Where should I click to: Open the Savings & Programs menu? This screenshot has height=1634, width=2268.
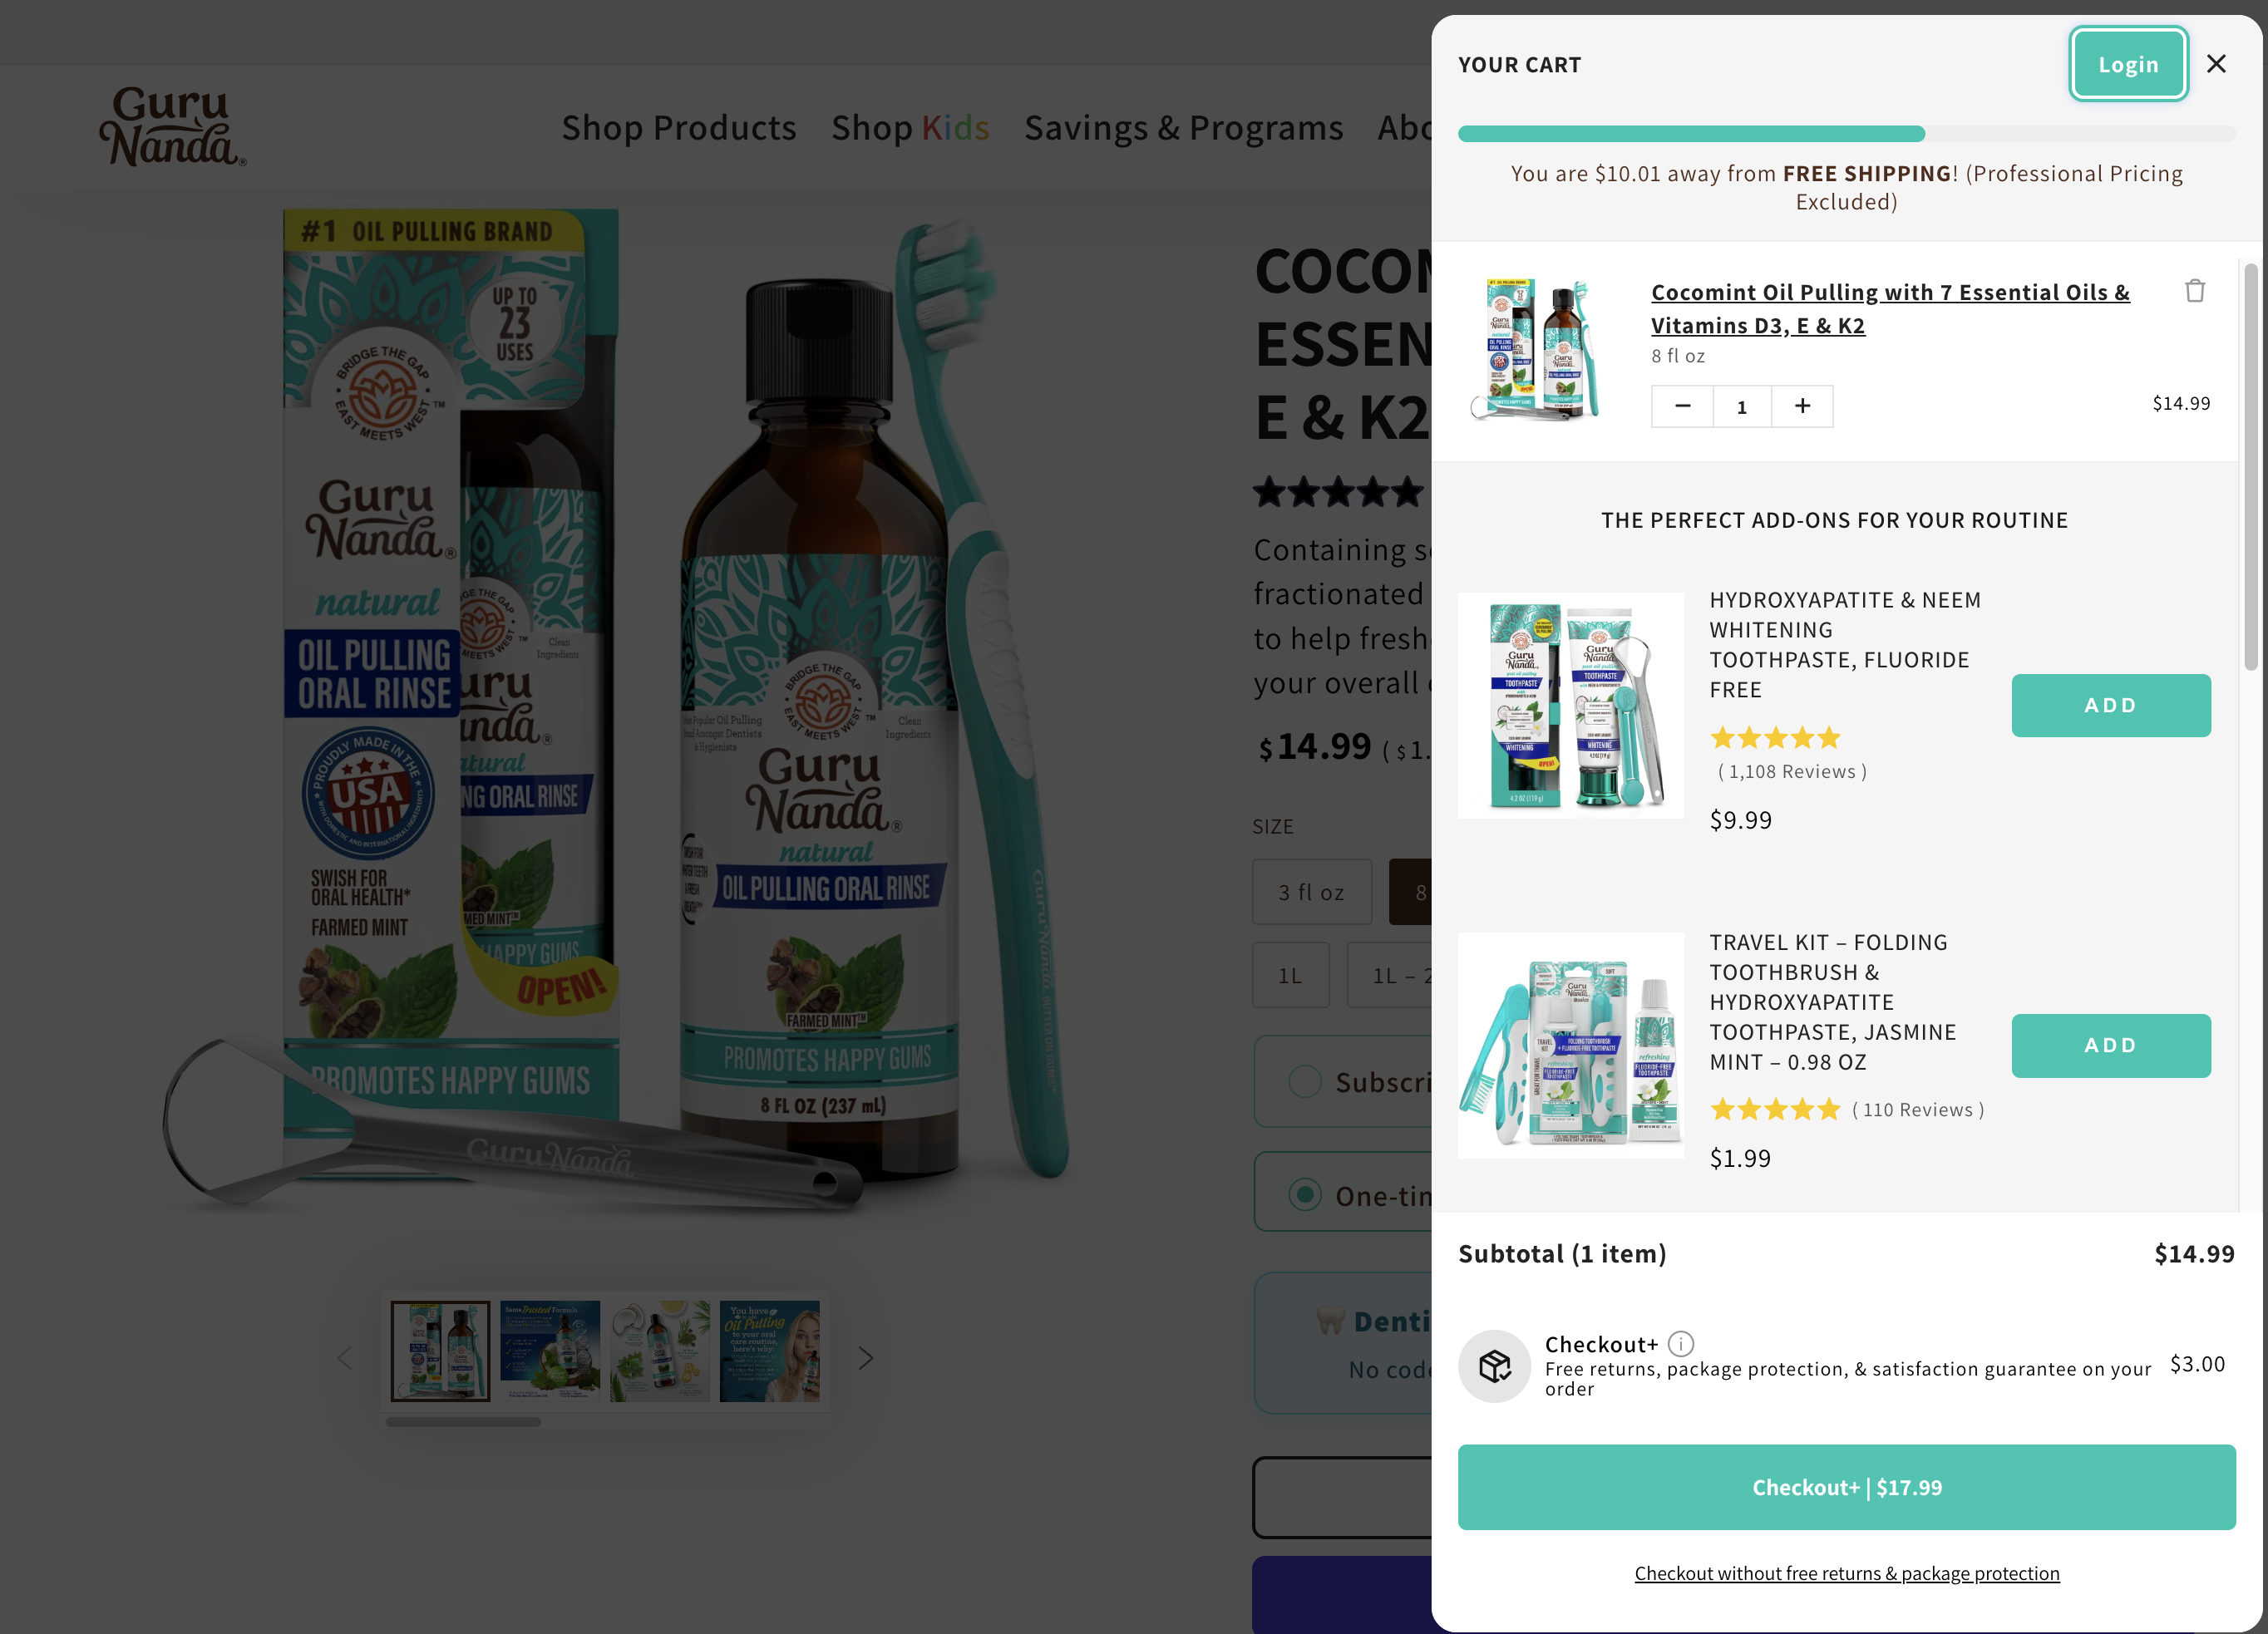coord(1183,128)
